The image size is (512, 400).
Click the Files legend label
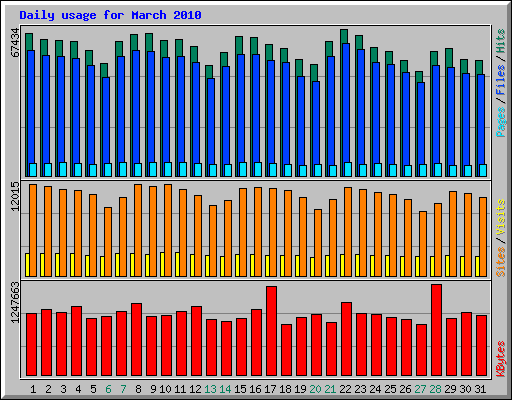501,80
